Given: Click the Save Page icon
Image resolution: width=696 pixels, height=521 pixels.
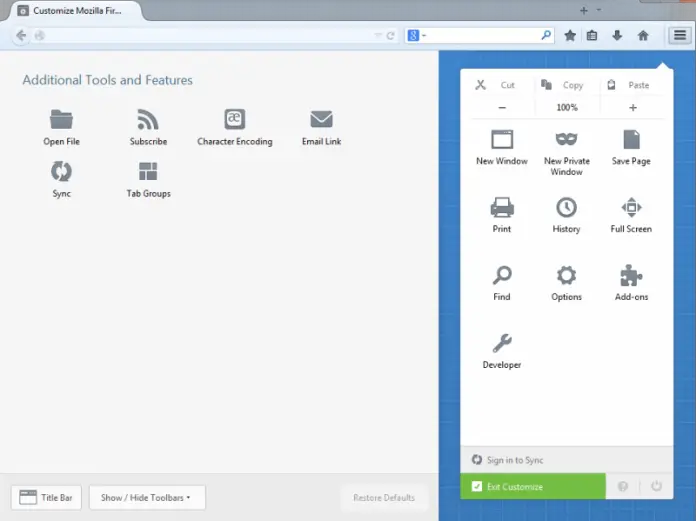Looking at the screenshot, I should tap(631, 139).
